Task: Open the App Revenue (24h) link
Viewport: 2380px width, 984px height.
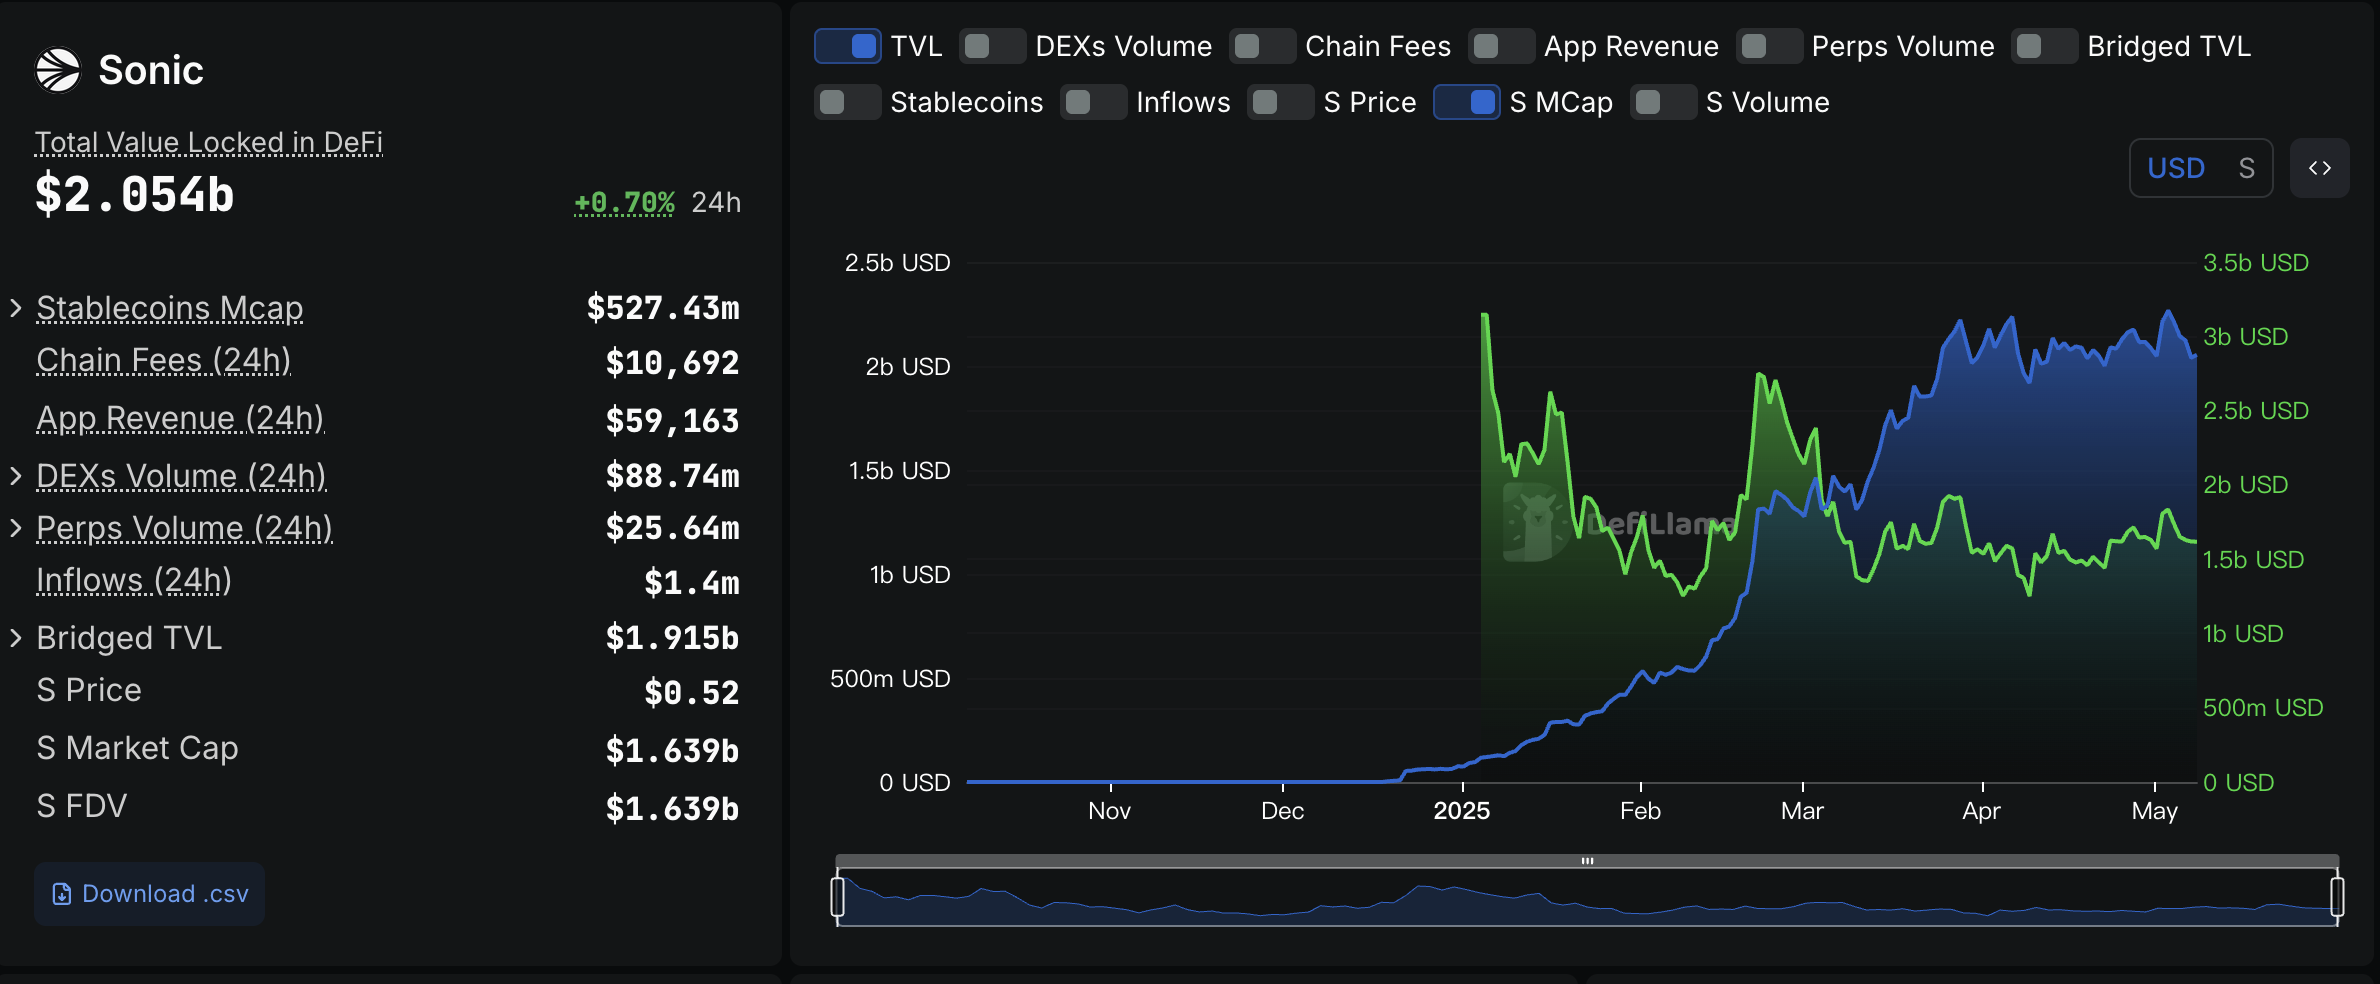Action: click(180, 418)
